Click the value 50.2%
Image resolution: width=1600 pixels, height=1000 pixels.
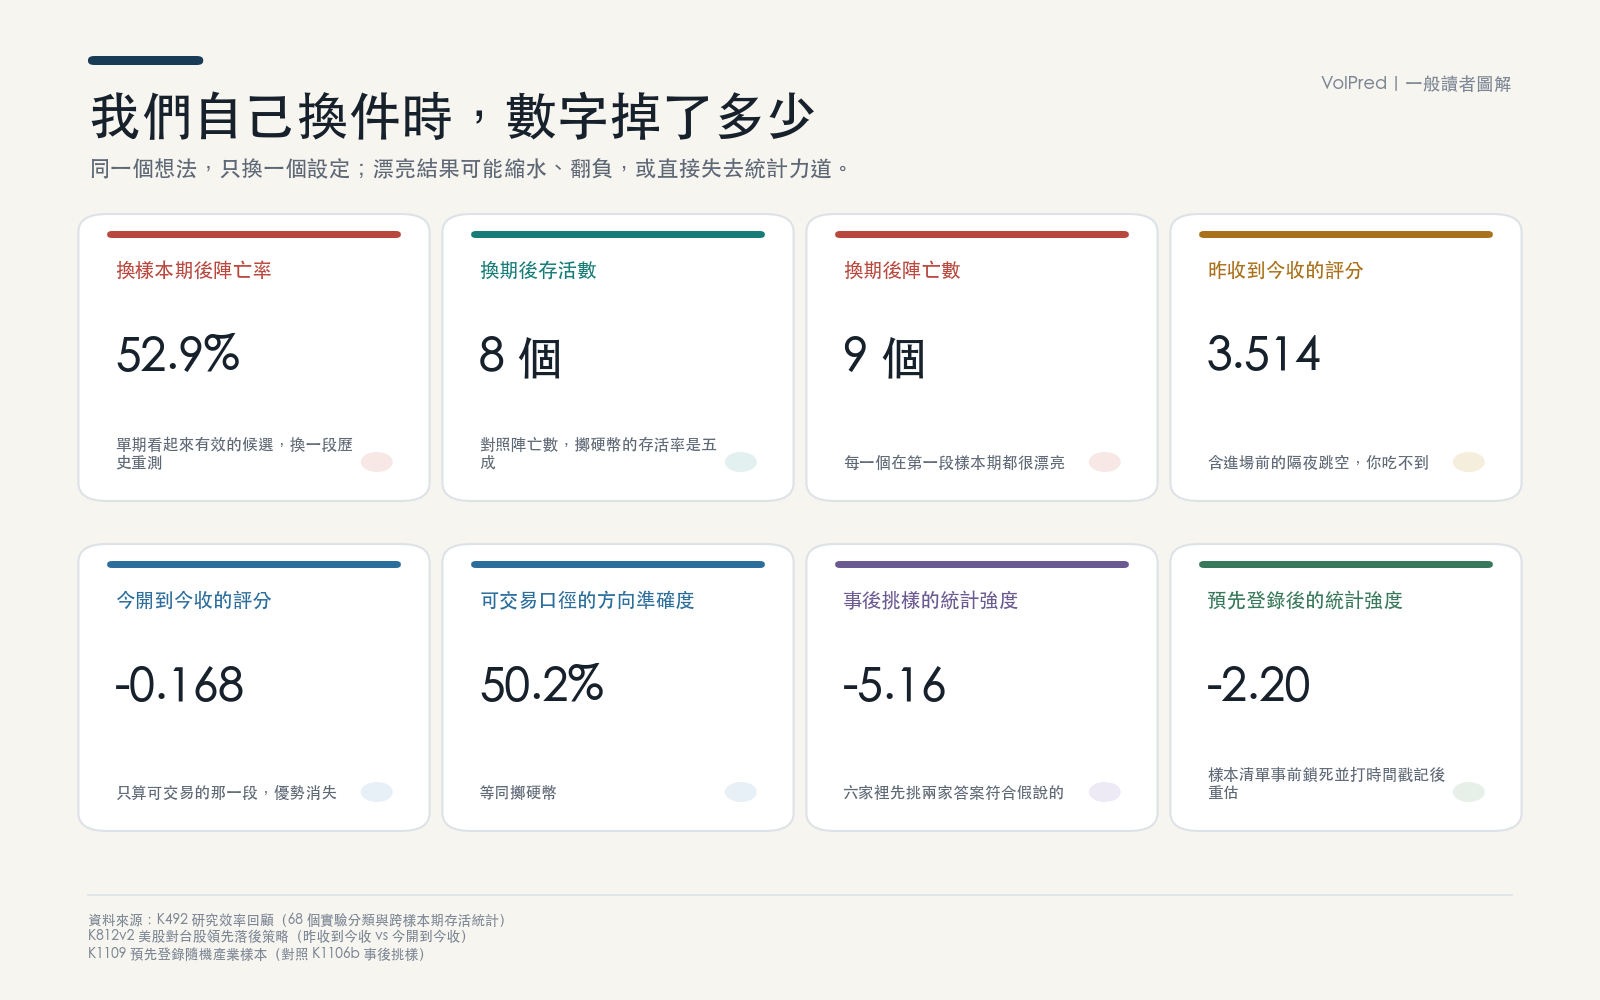pyautogui.click(x=542, y=685)
